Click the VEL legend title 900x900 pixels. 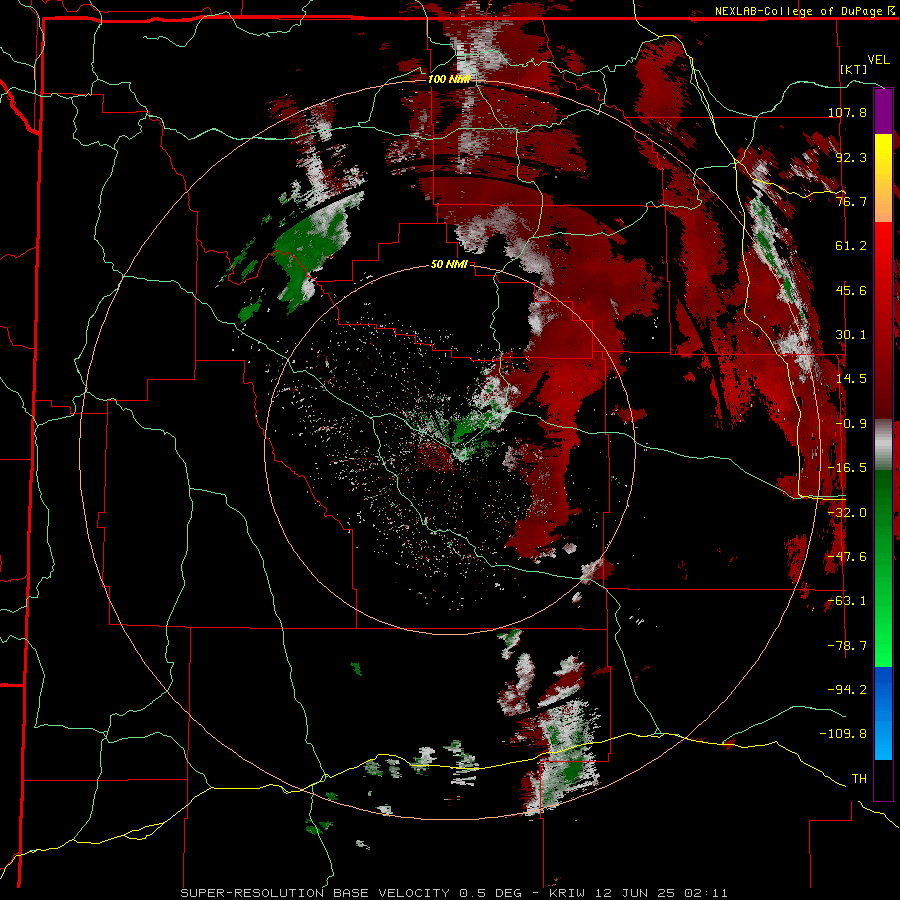(878, 60)
